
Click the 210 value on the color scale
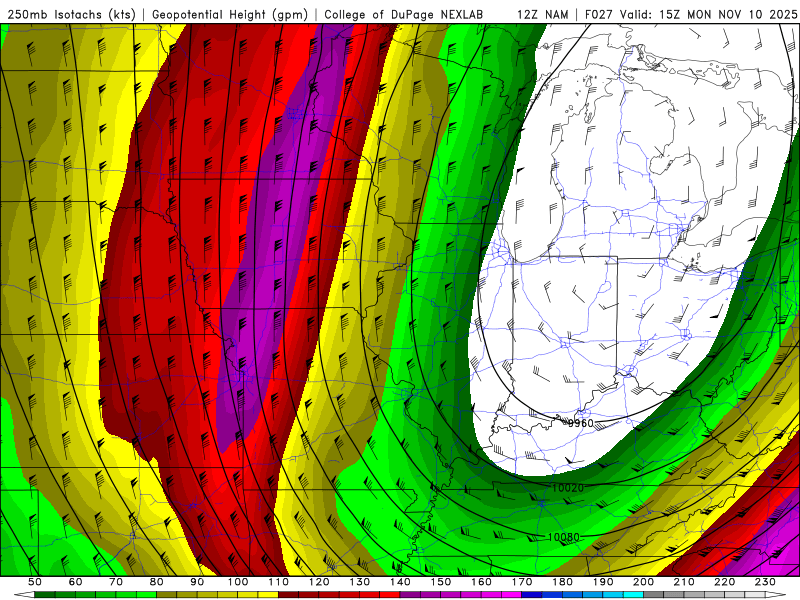(x=684, y=582)
